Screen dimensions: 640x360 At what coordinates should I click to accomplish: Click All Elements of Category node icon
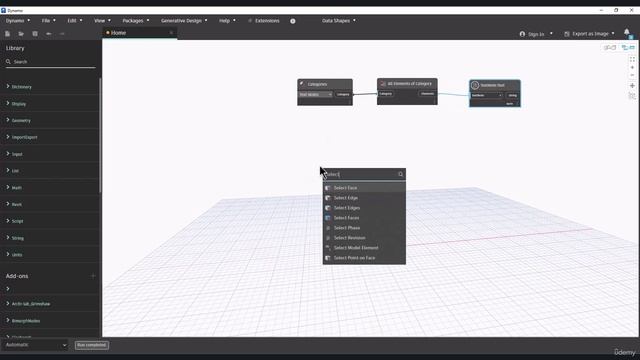click(x=382, y=84)
